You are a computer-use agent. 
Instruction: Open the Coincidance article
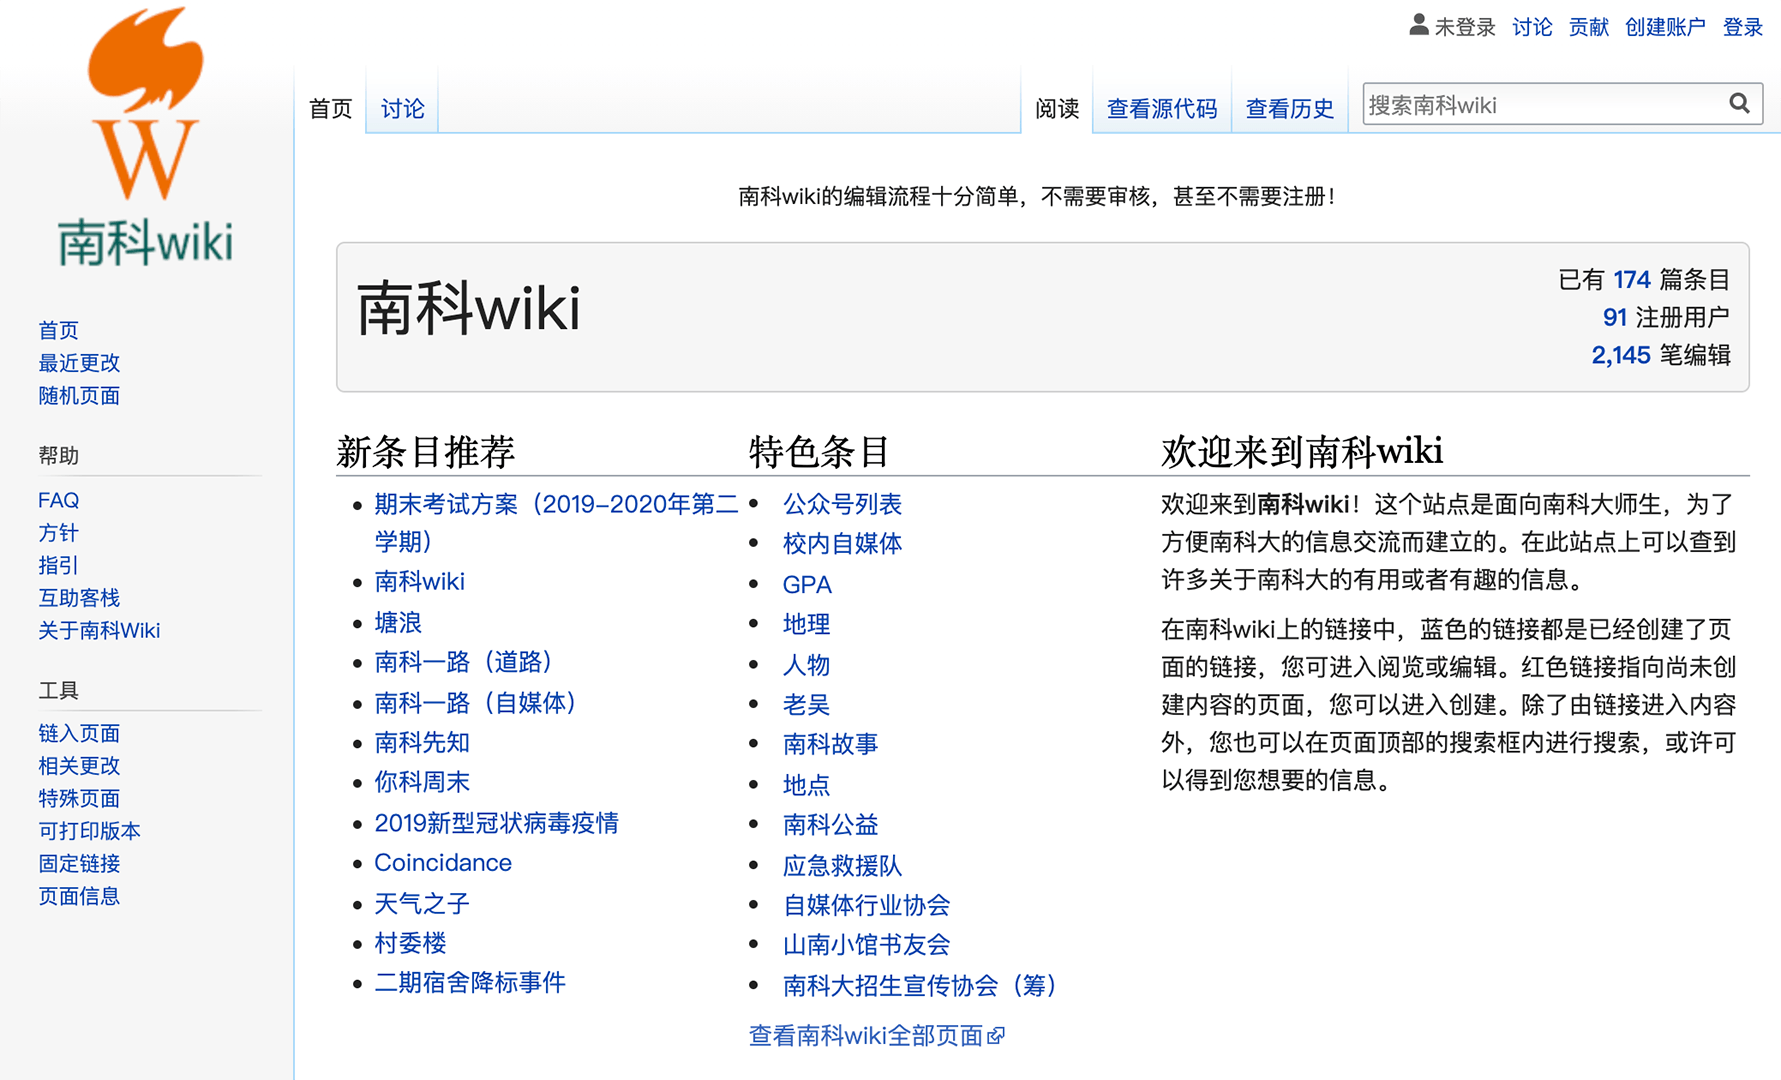pyautogui.click(x=443, y=862)
